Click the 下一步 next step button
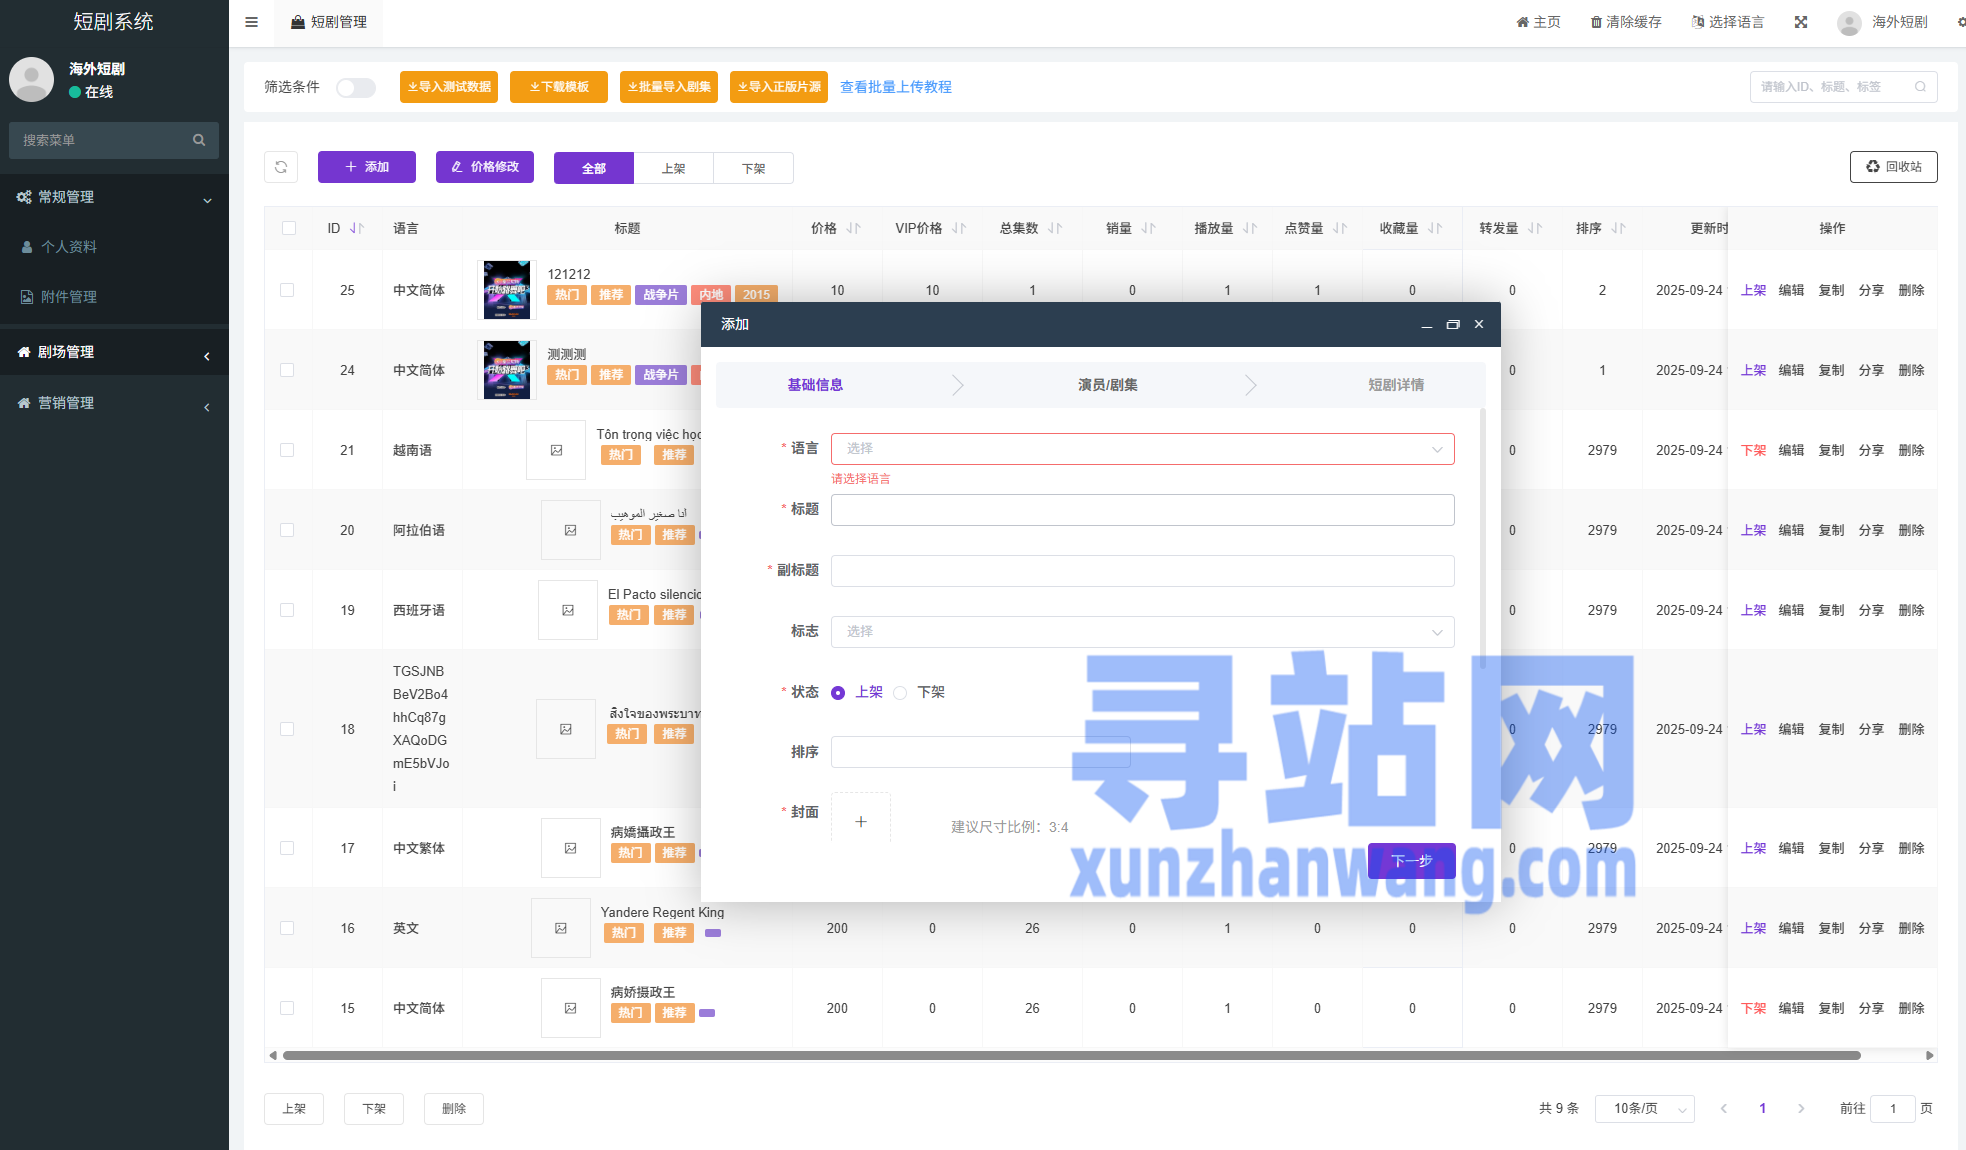This screenshot has height=1150, width=1966. 1411,860
